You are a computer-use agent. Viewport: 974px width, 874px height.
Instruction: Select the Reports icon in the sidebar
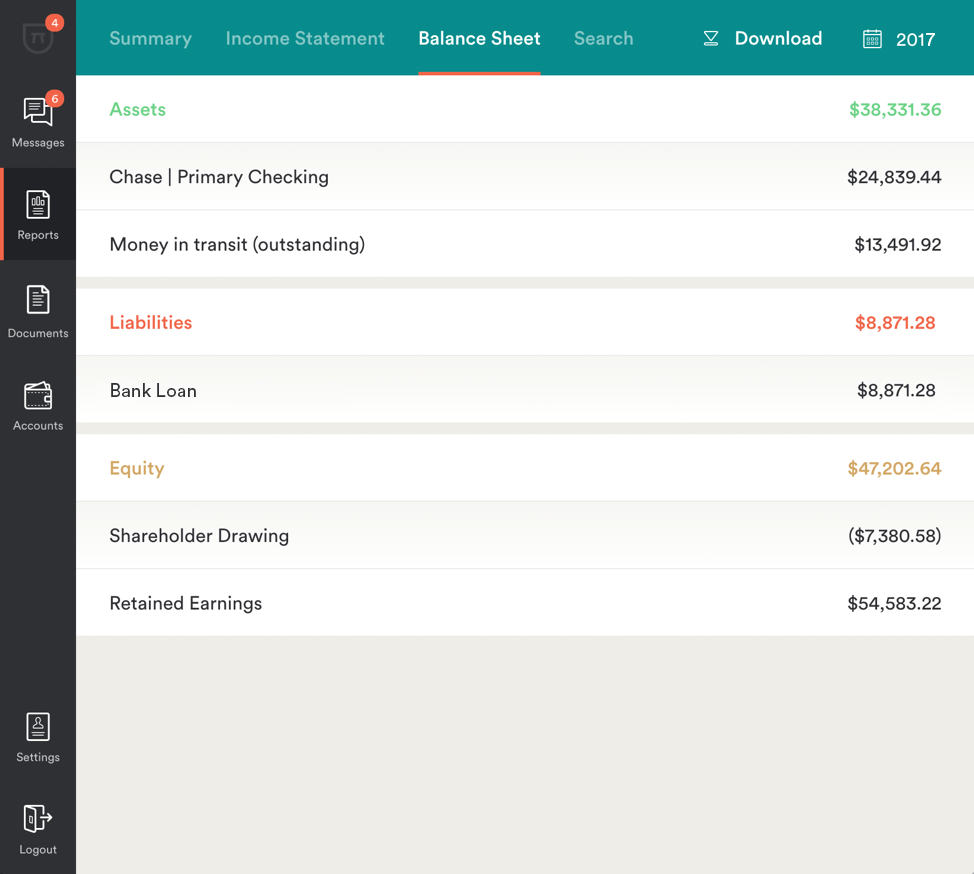click(x=38, y=205)
